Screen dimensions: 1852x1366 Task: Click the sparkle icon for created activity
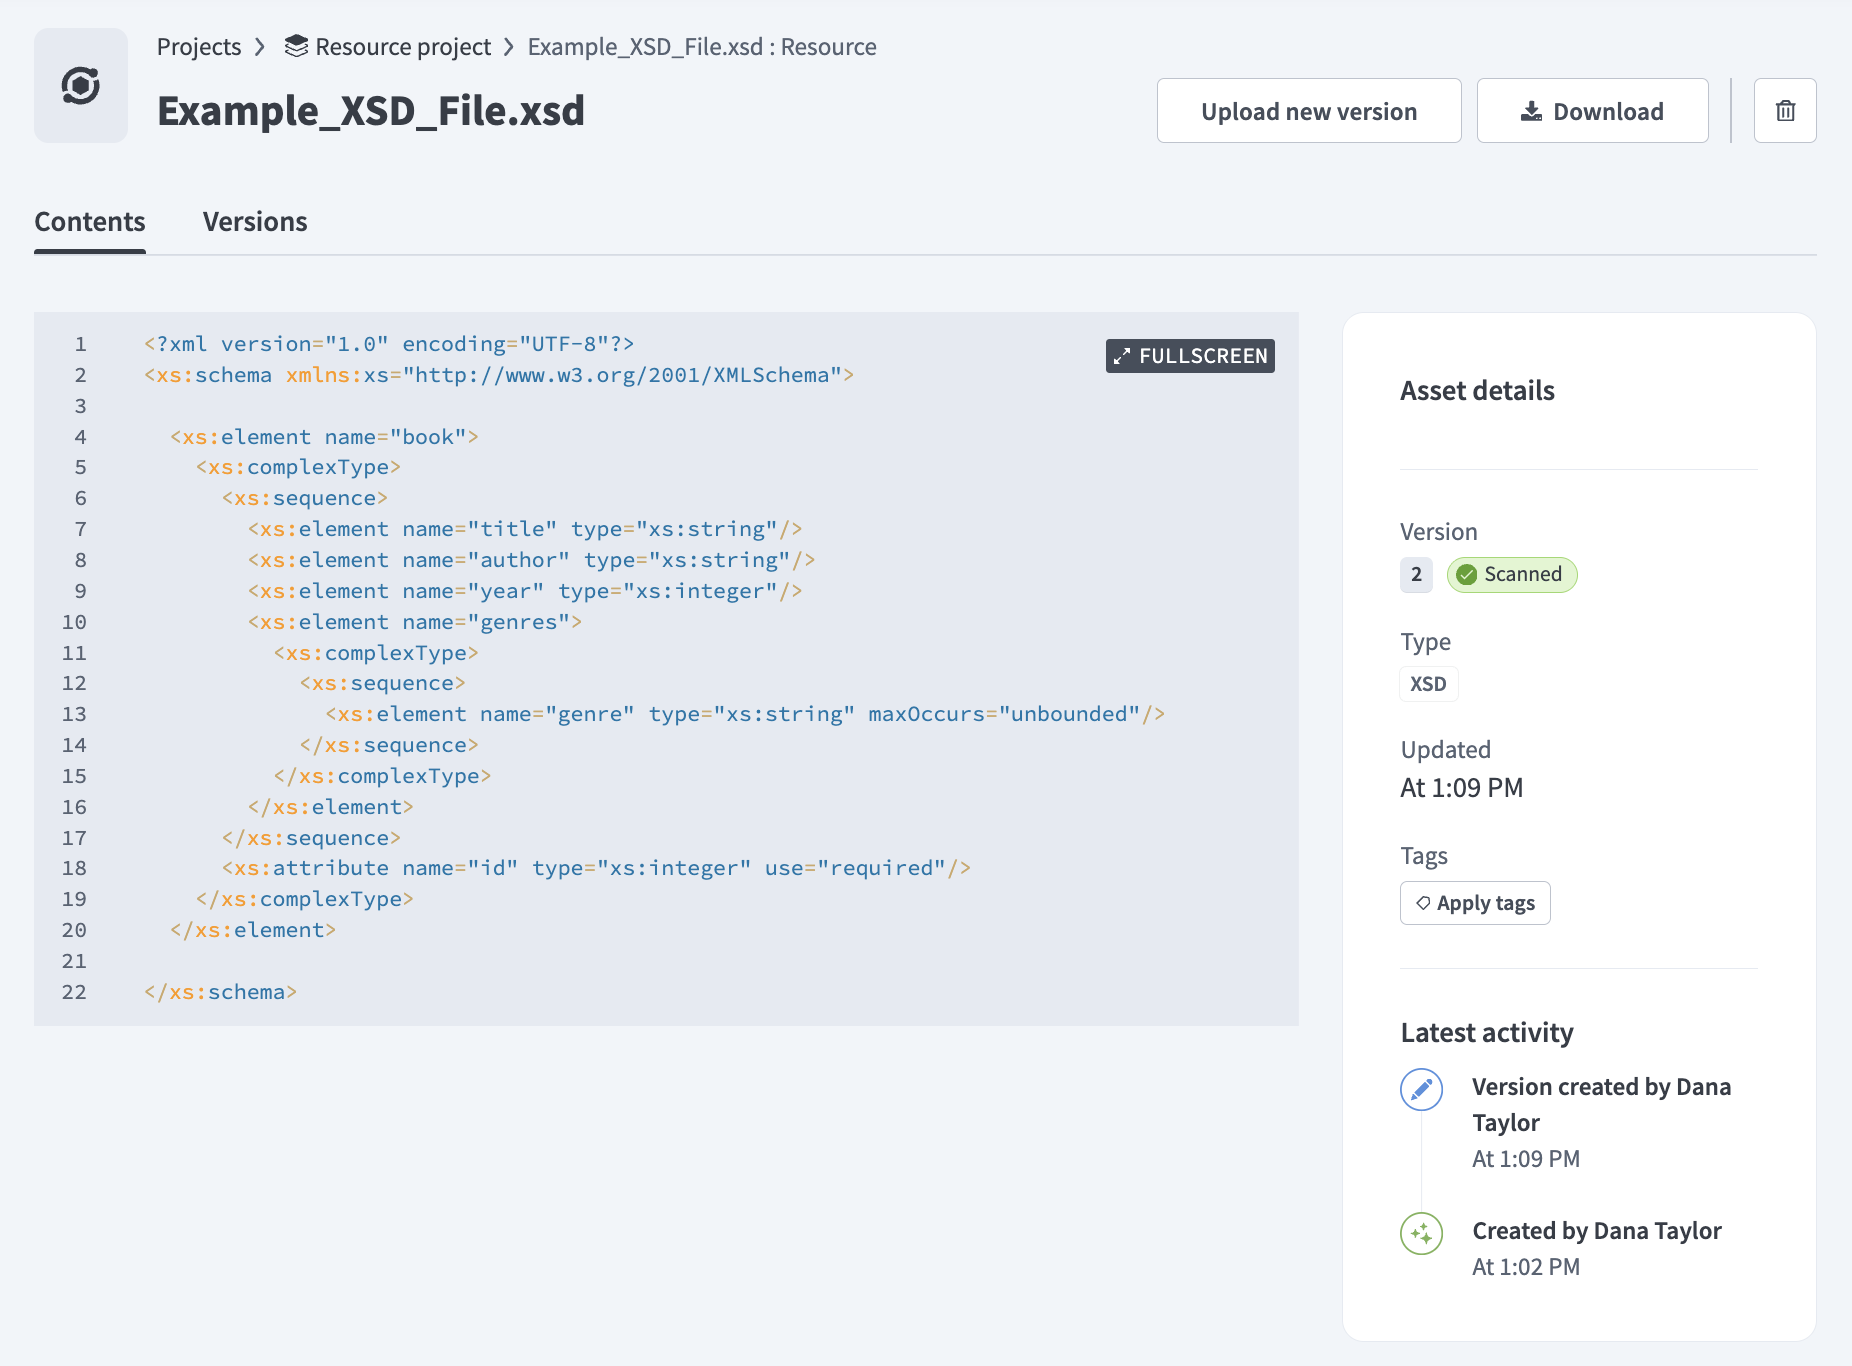[x=1421, y=1234]
